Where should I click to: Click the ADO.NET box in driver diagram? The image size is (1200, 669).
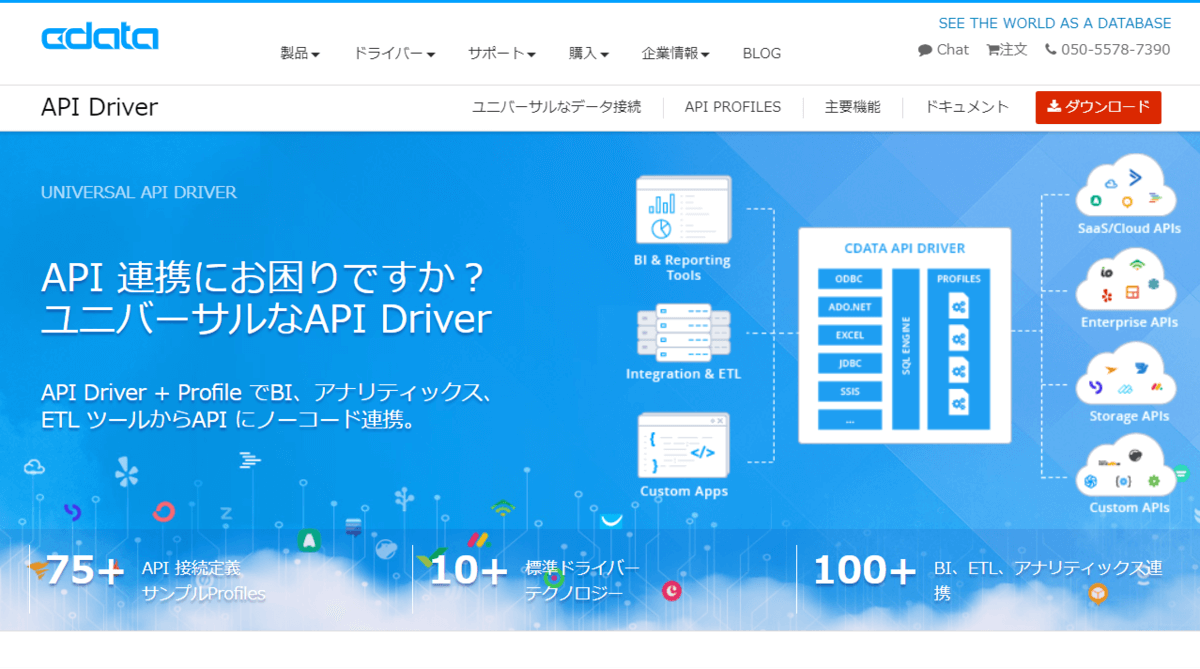pyautogui.click(x=849, y=307)
